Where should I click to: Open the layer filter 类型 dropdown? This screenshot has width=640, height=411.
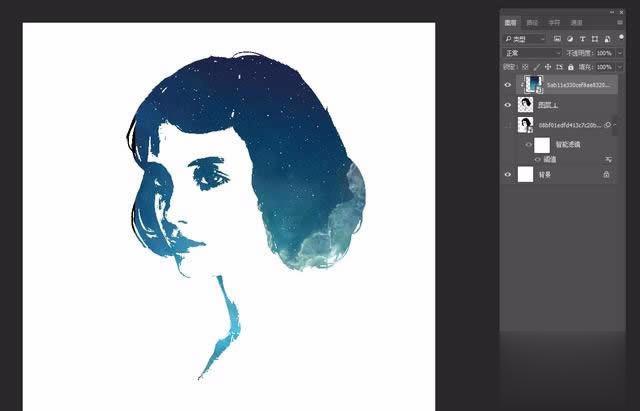524,39
